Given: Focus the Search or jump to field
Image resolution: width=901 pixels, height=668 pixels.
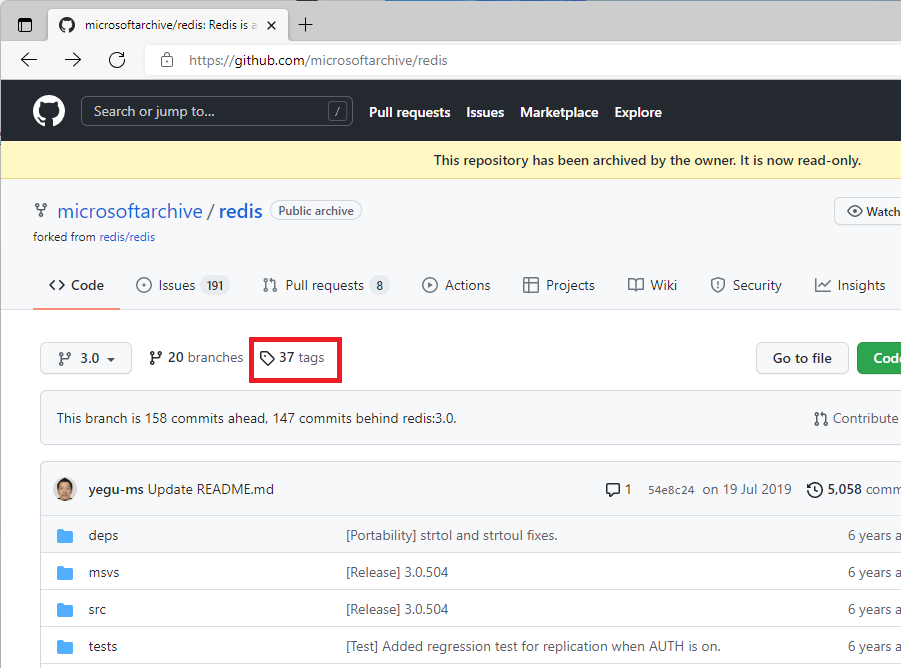Looking at the screenshot, I should [x=217, y=111].
